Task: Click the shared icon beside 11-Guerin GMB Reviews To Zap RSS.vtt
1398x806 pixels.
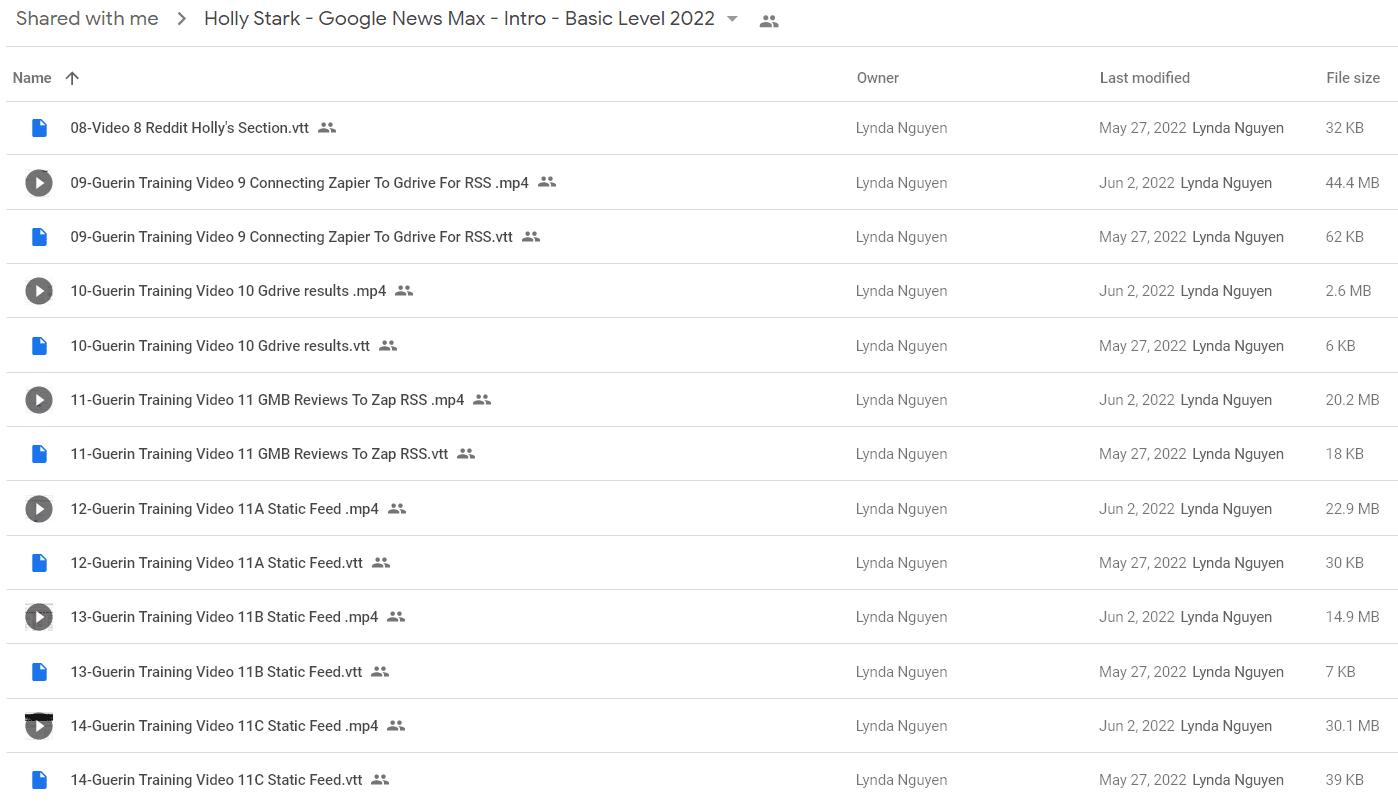Action: coord(466,454)
